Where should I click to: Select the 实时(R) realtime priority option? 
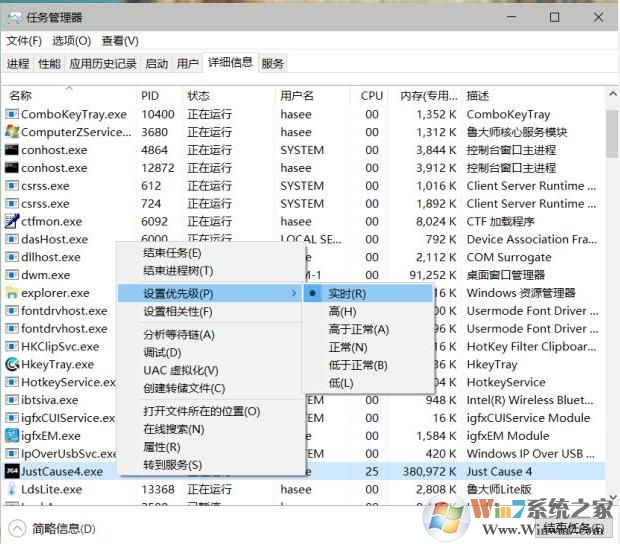point(347,294)
